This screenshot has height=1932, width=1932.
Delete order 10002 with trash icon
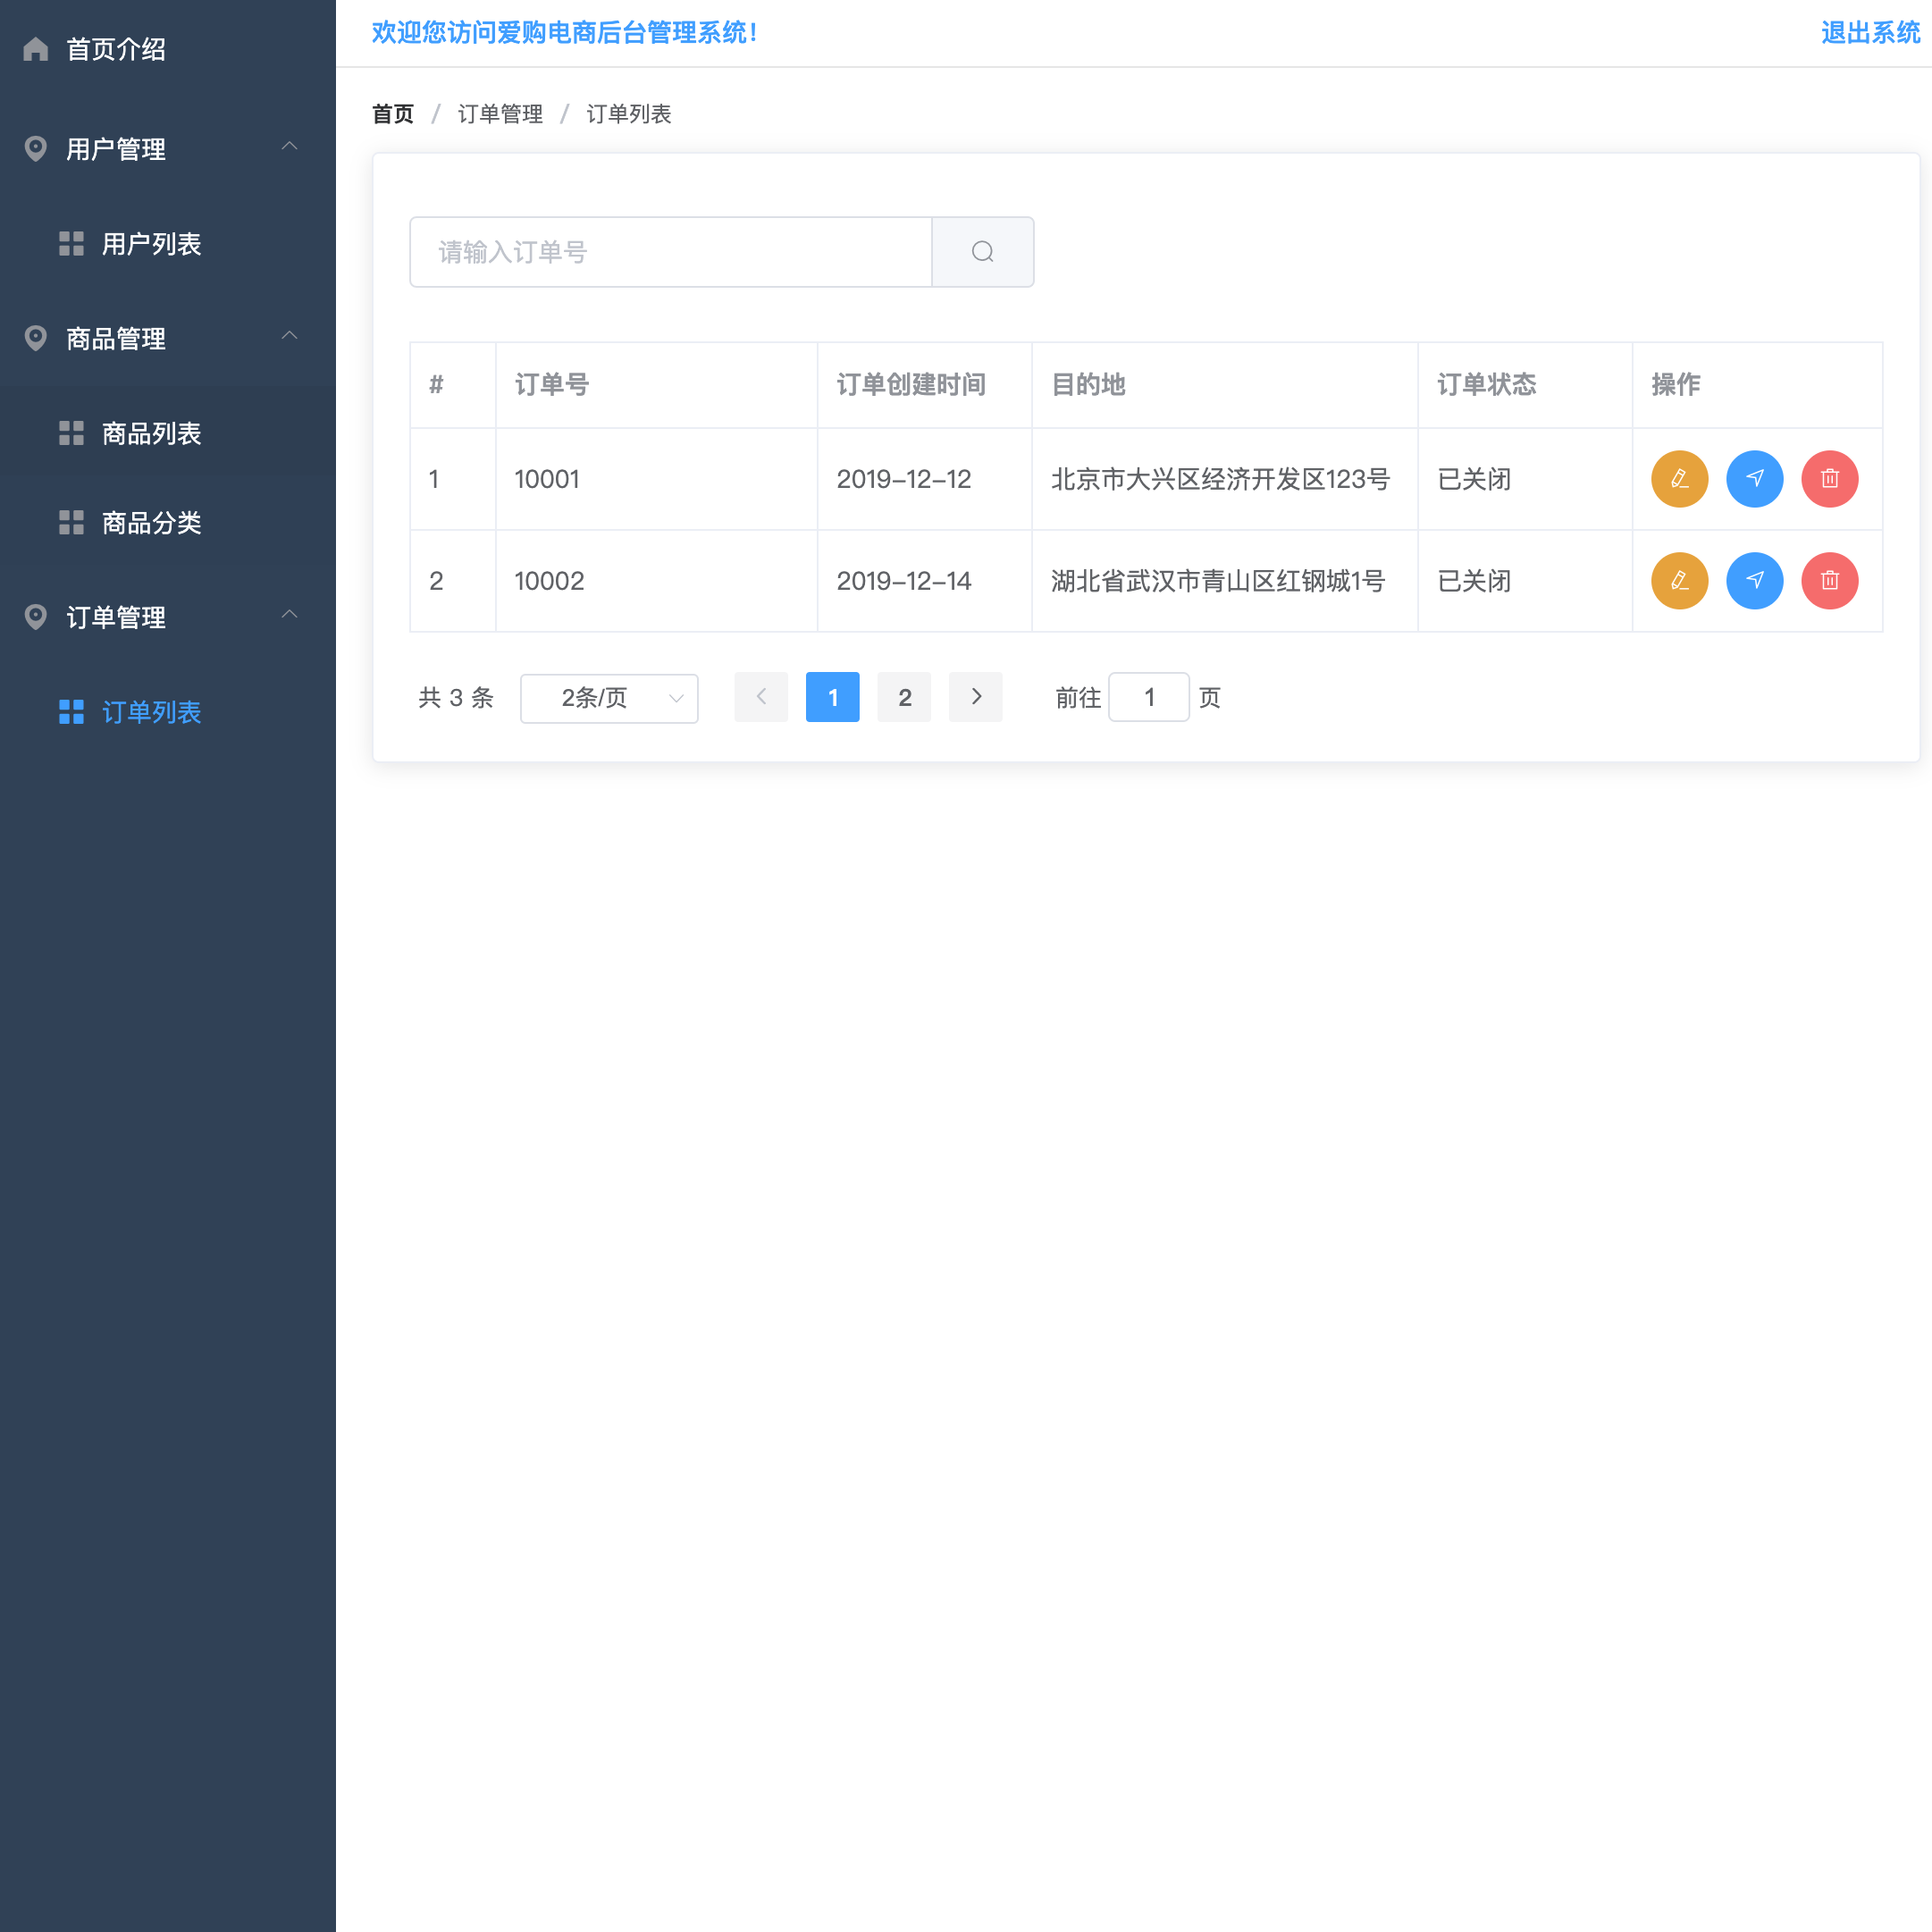(x=1829, y=581)
